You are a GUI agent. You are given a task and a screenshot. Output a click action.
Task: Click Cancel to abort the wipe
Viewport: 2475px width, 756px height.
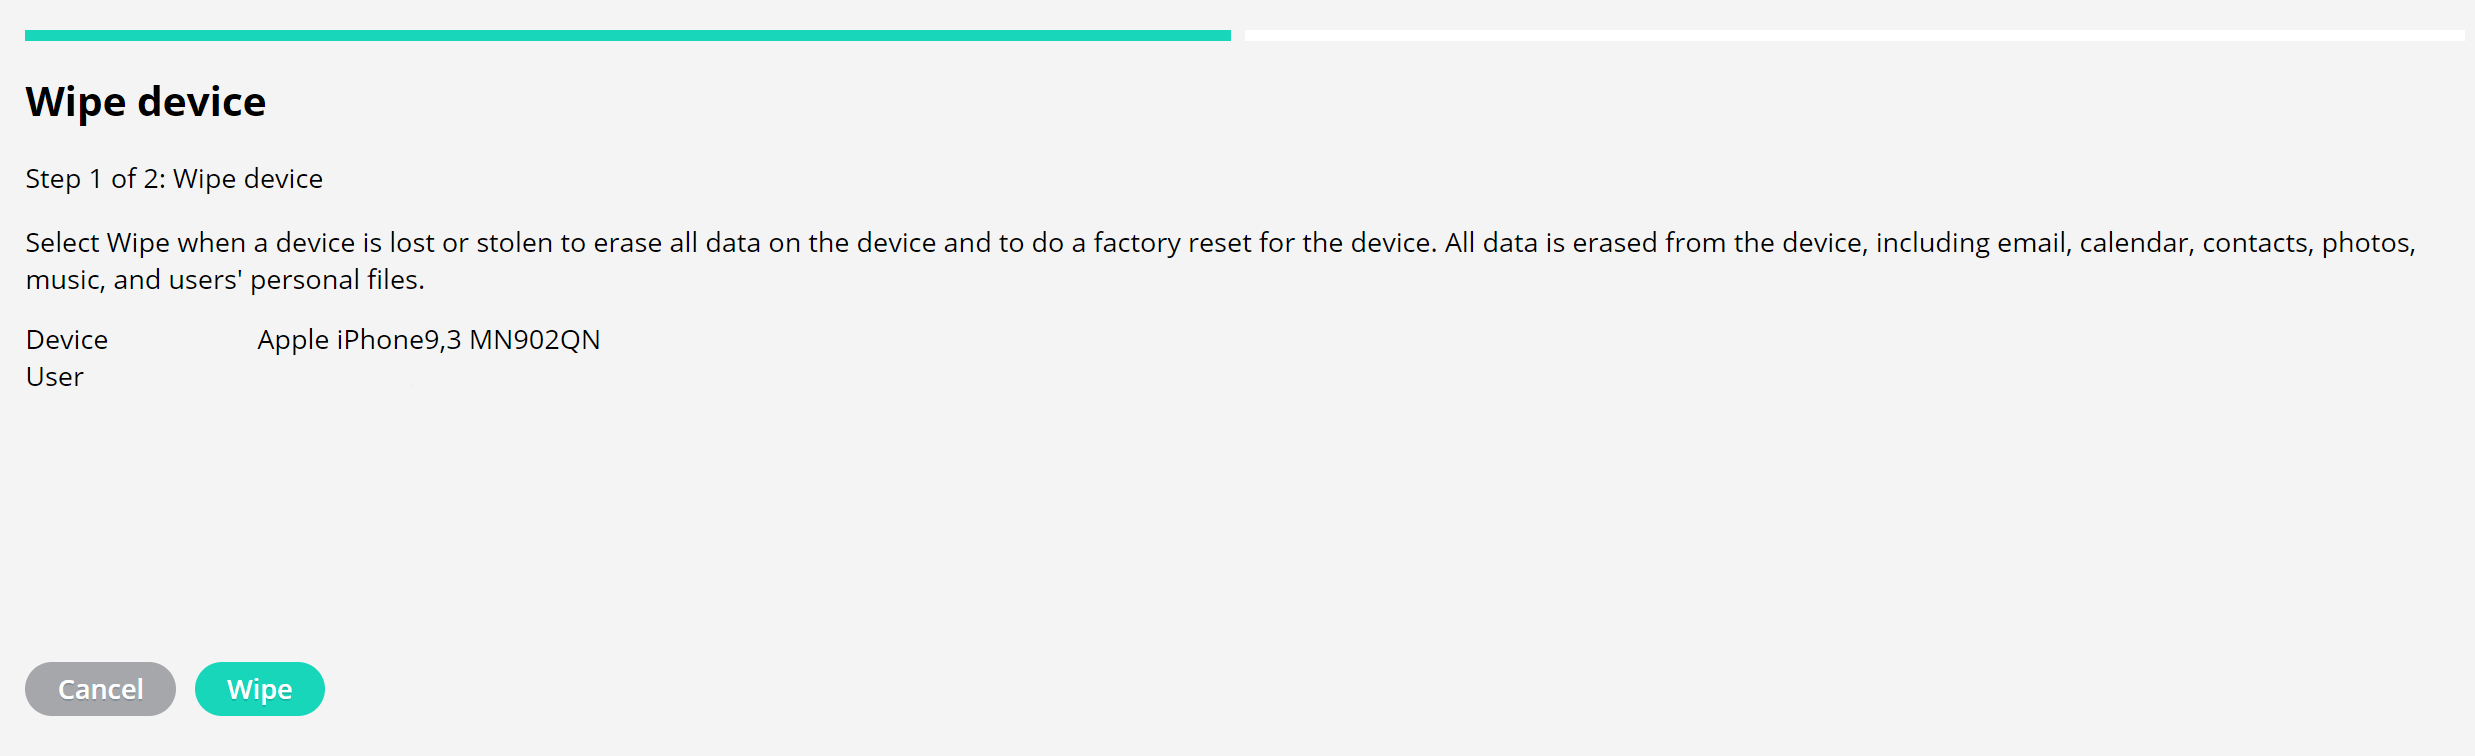[99, 688]
